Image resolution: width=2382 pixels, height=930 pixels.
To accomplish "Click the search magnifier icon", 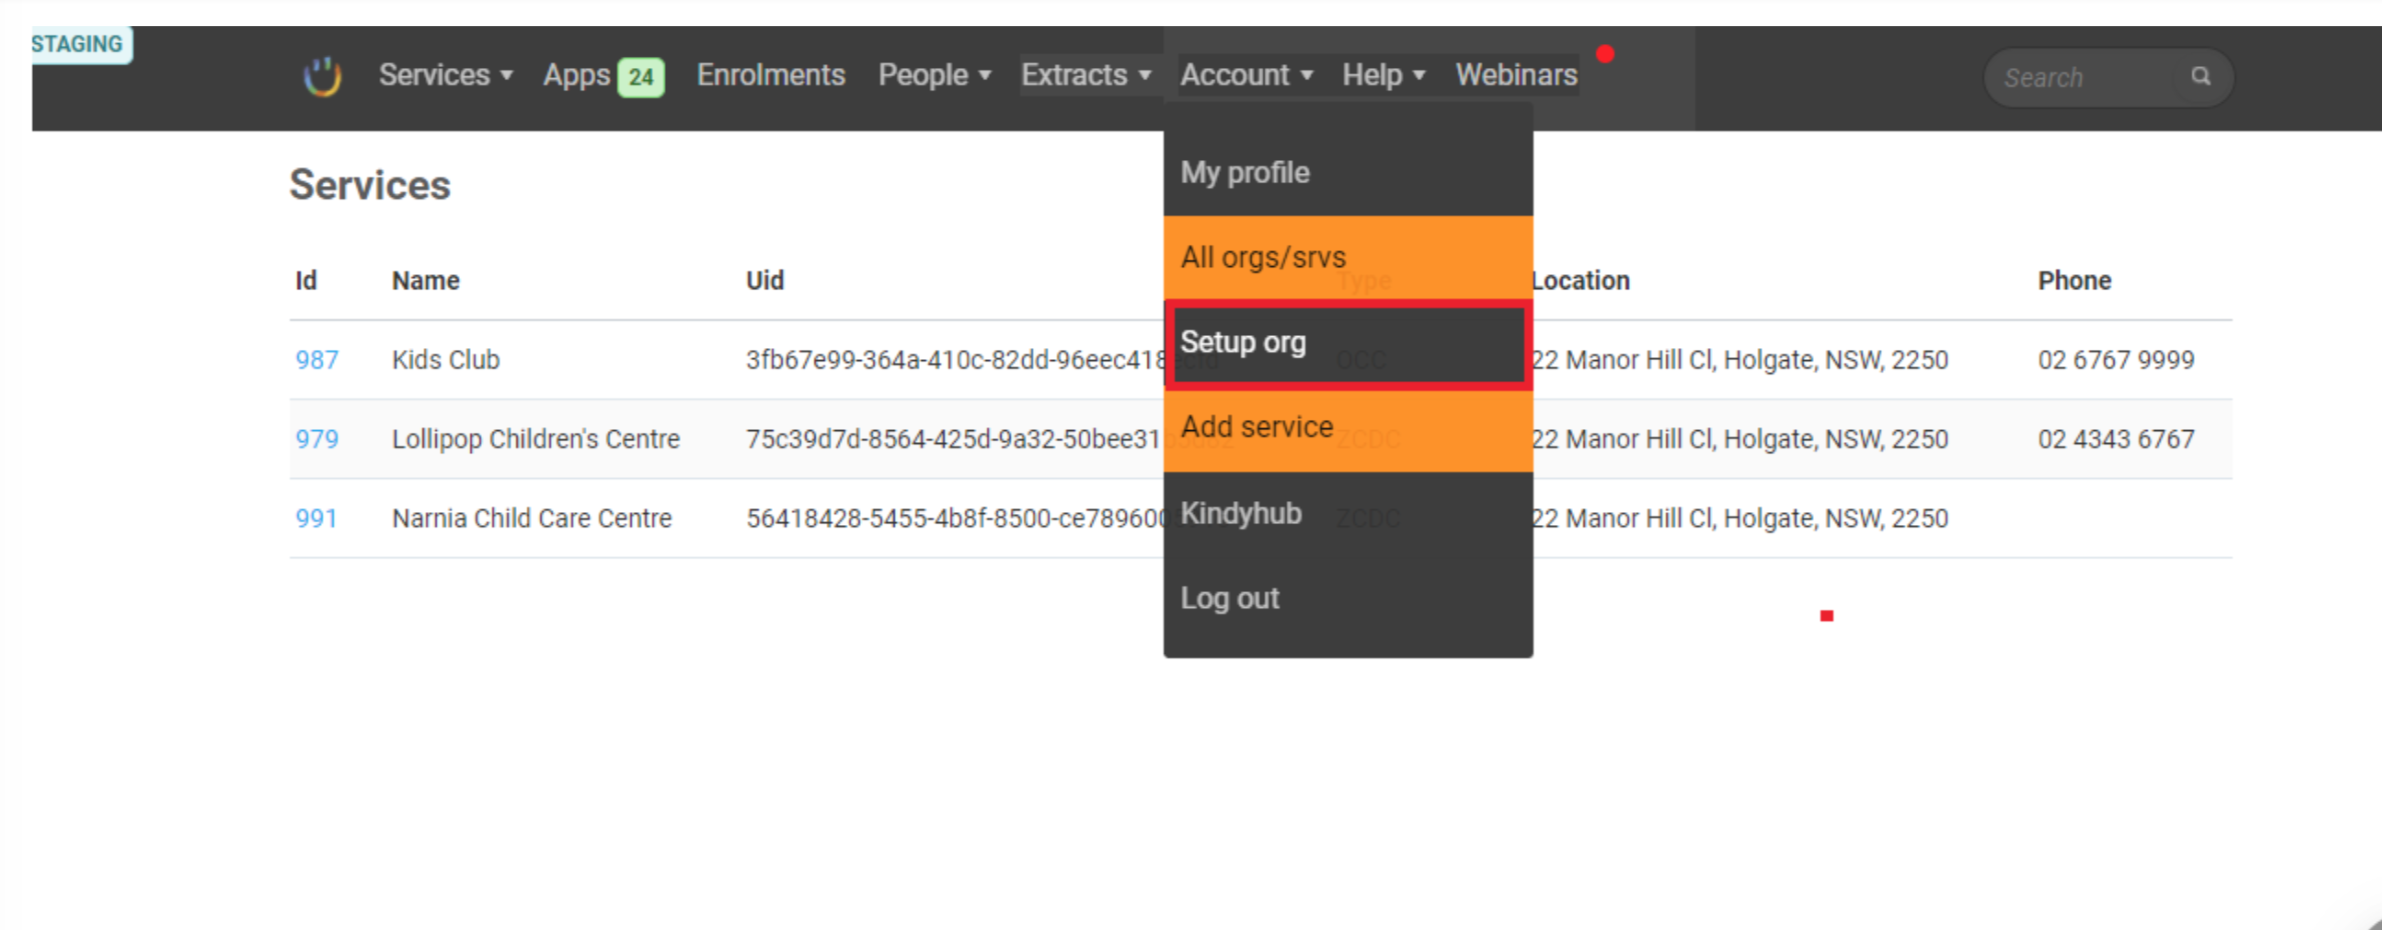I will click(2200, 76).
